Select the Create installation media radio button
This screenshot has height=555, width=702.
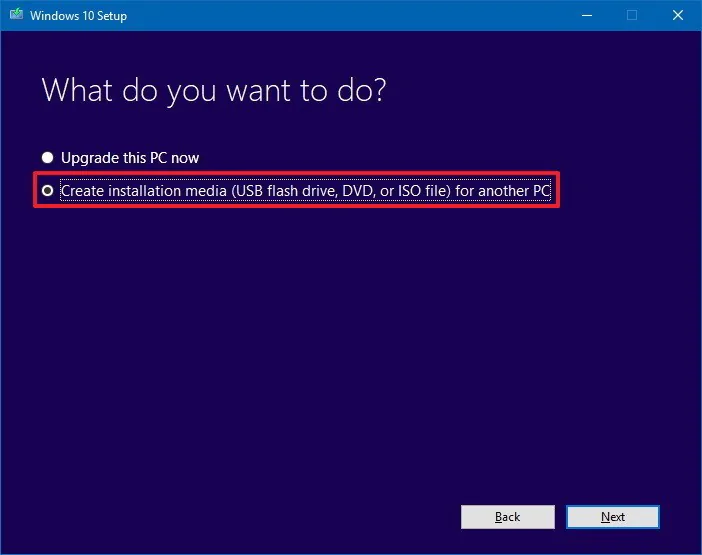pos(47,191)
